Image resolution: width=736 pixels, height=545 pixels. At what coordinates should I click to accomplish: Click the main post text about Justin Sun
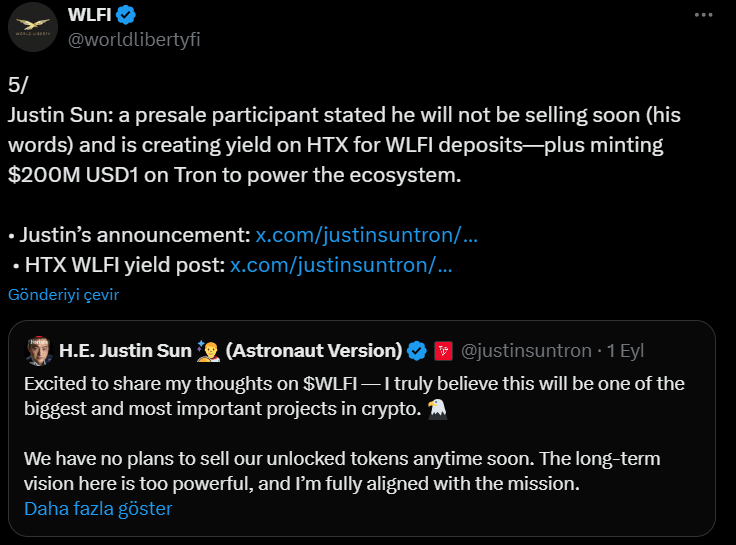tap(335, 146)
